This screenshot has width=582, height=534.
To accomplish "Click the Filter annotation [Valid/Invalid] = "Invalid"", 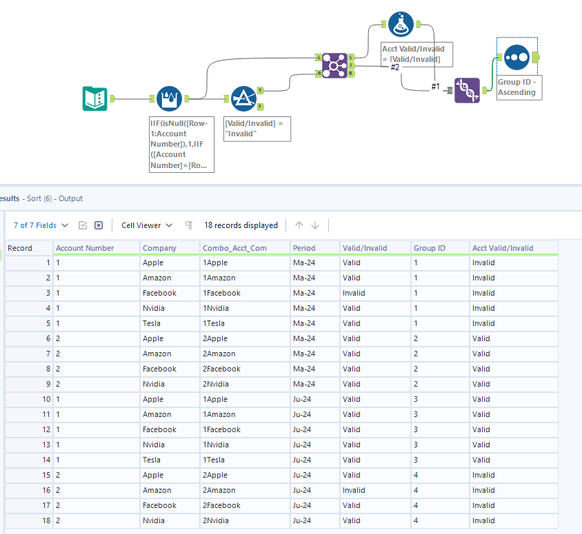I will 257,129.
